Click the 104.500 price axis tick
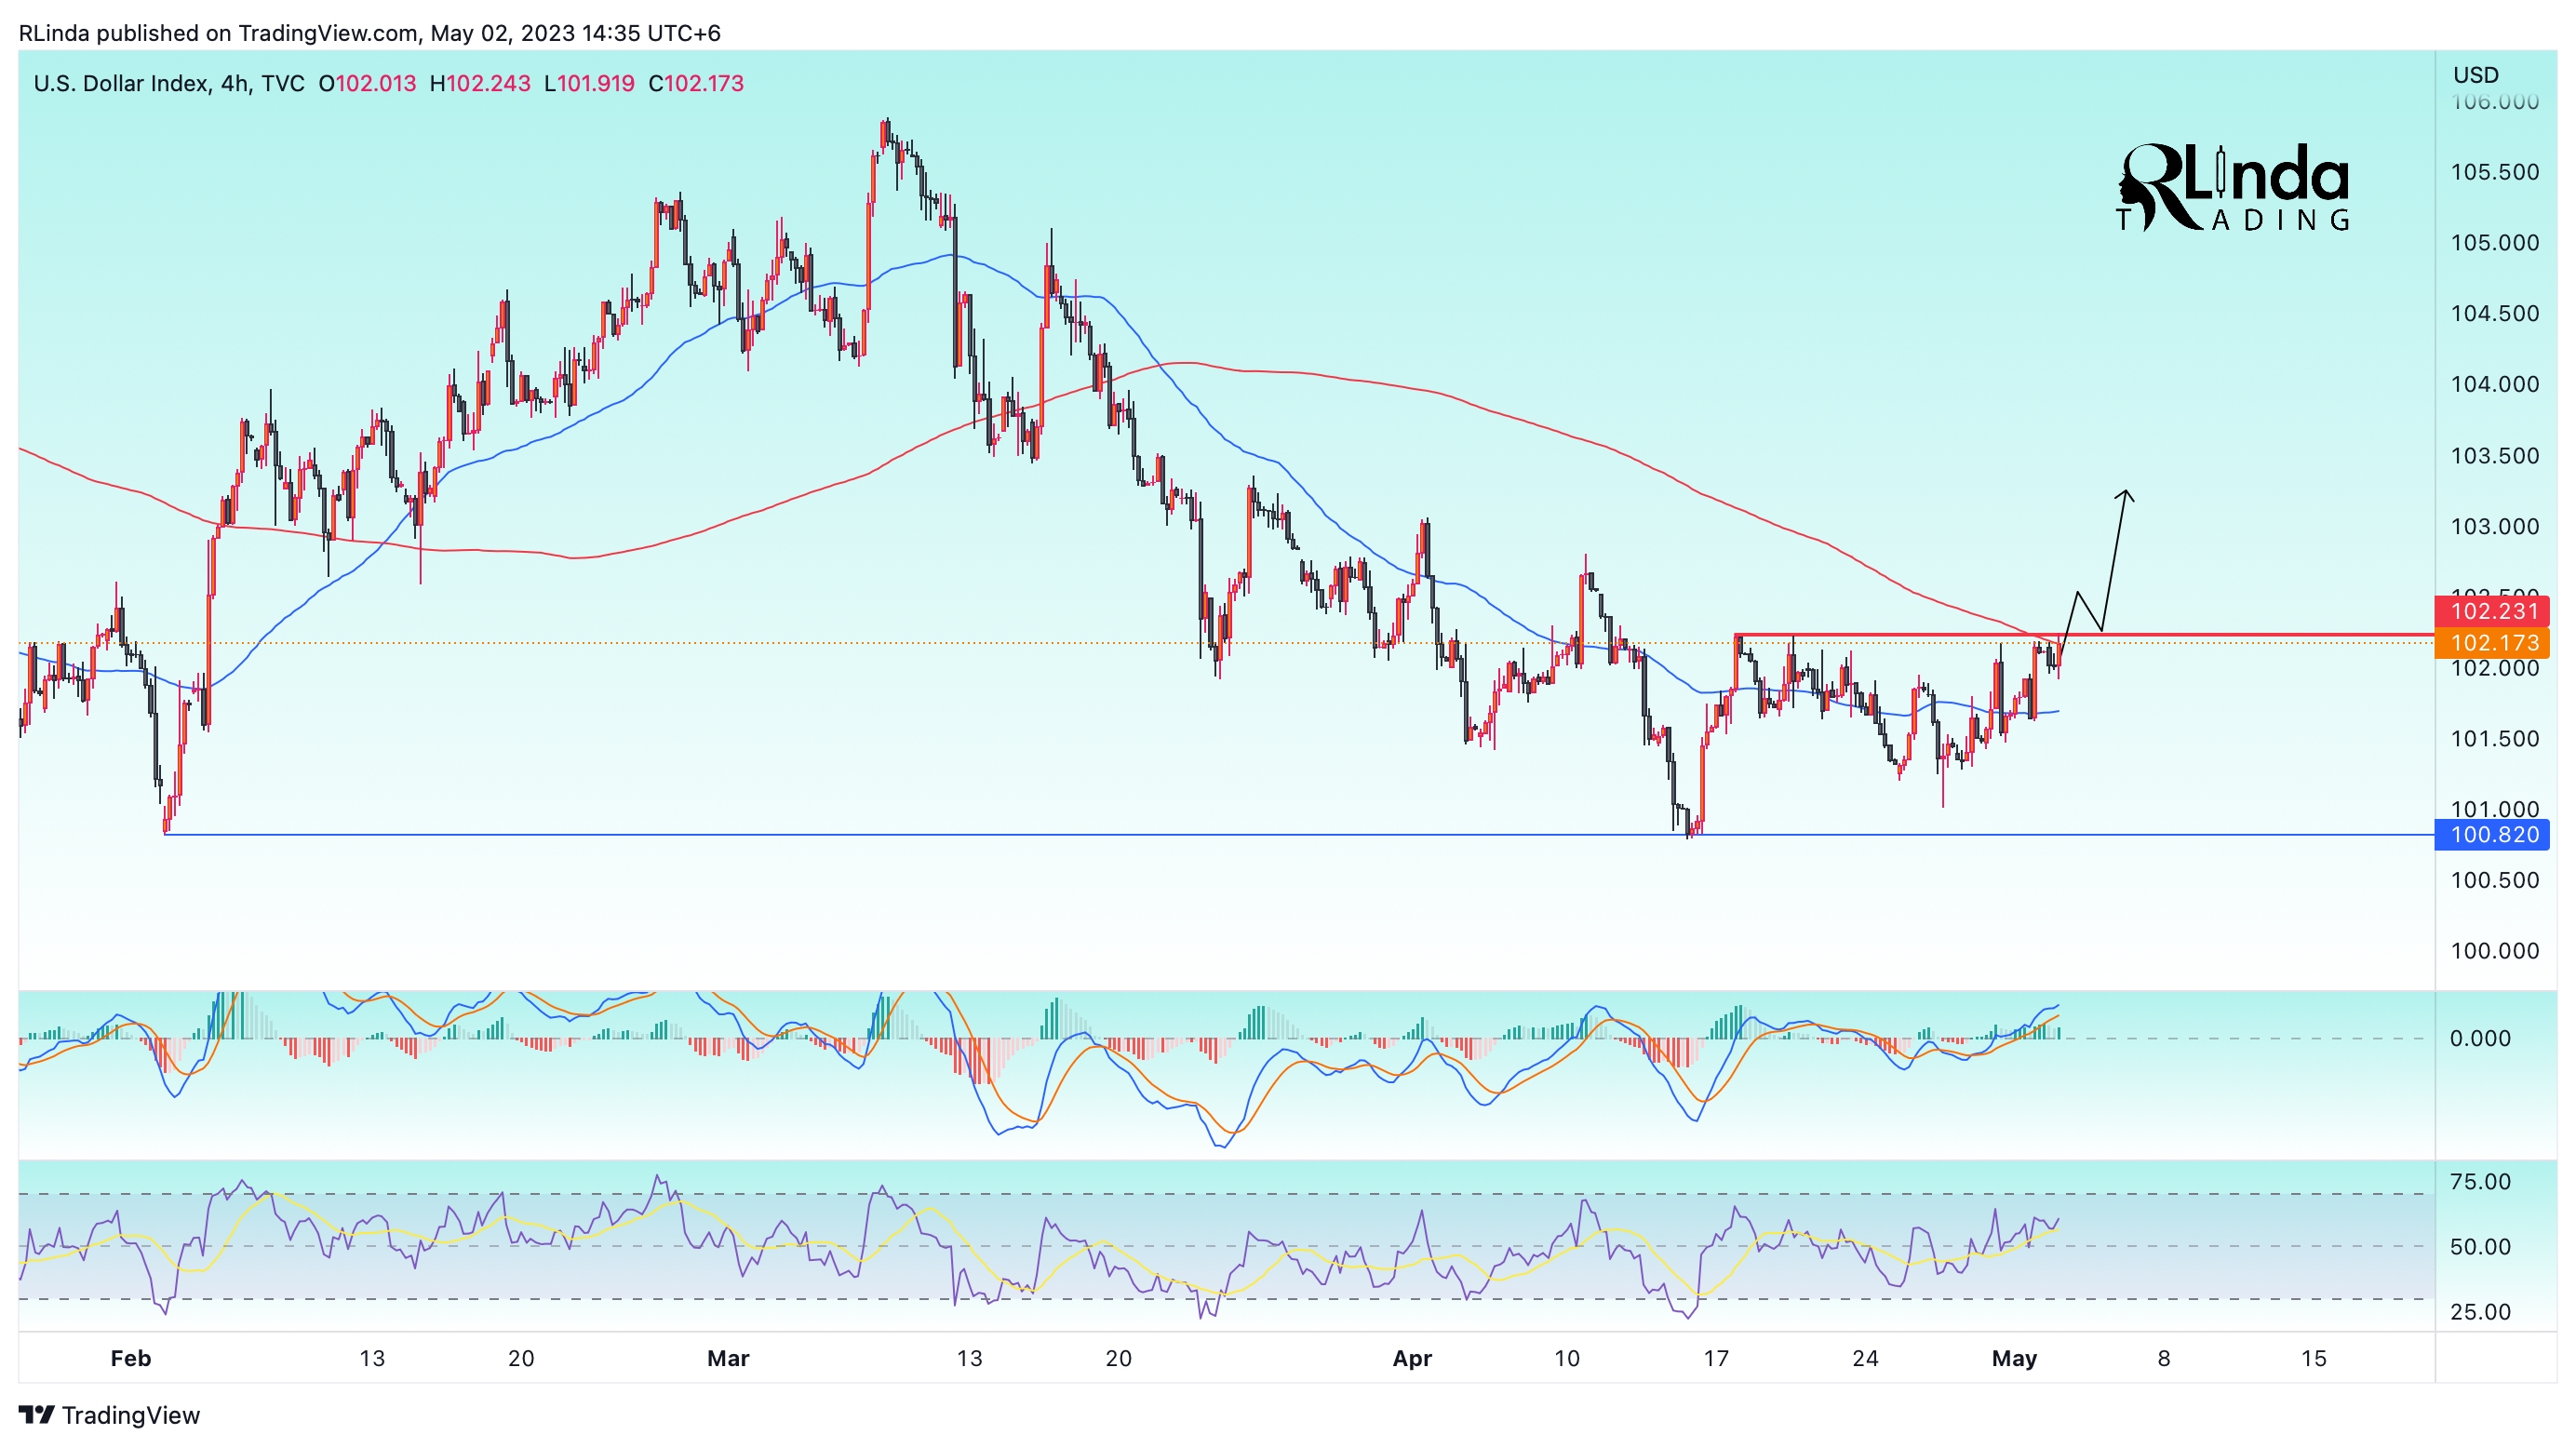 pyautogui.click(x=2494, y=314)
